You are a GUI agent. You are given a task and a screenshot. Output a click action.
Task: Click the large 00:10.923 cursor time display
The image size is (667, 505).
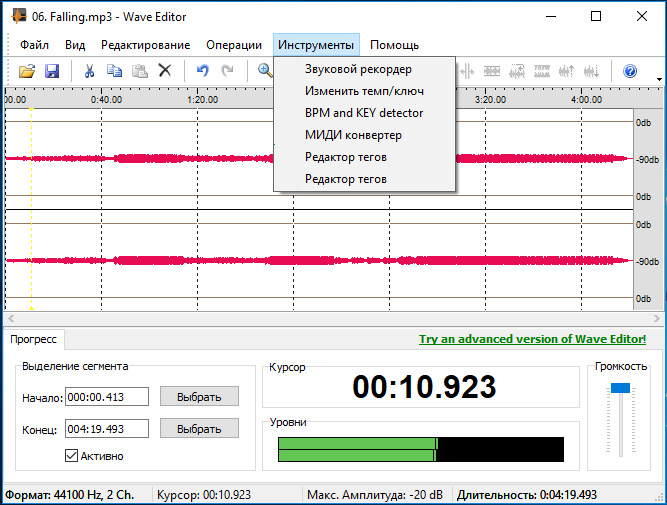pos(424,387)
